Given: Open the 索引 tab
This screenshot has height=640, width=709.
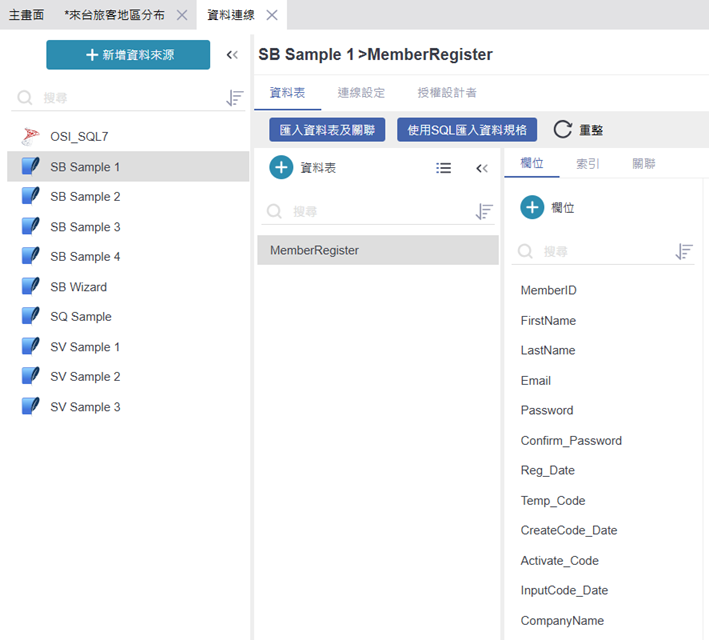Looking at the screenshot, I should click(588, 163).
